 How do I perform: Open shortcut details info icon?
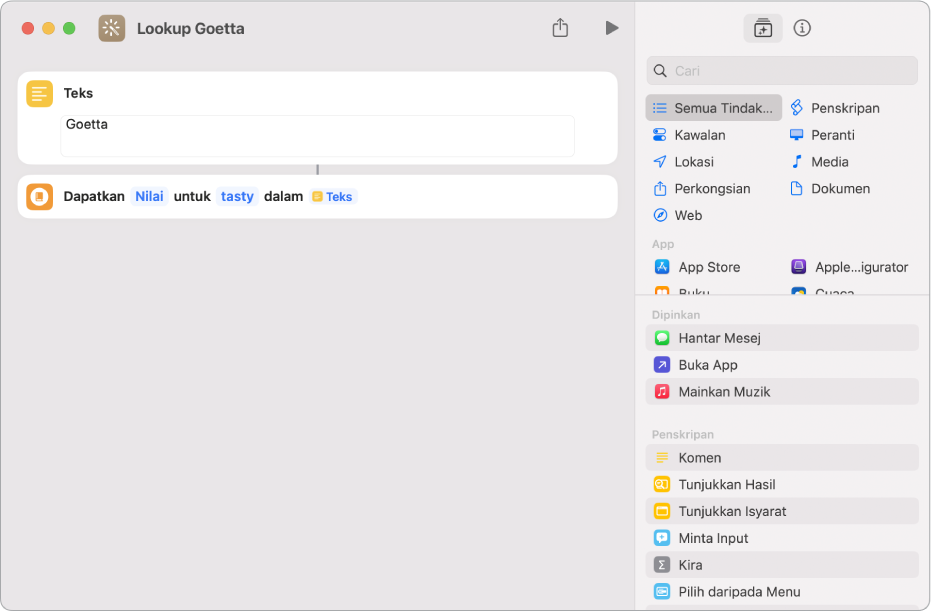coord(802,28)
